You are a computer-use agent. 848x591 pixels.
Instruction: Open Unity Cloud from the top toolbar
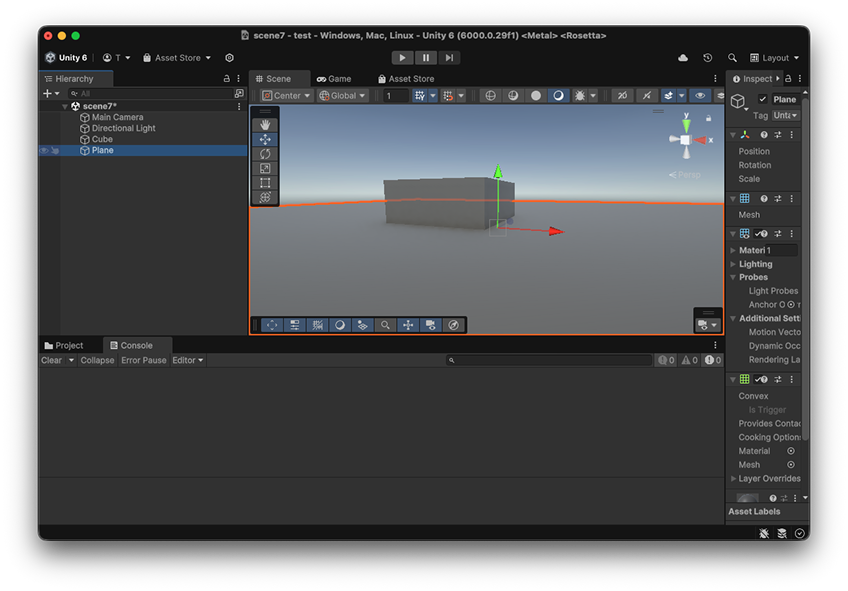tap(683, 58)
